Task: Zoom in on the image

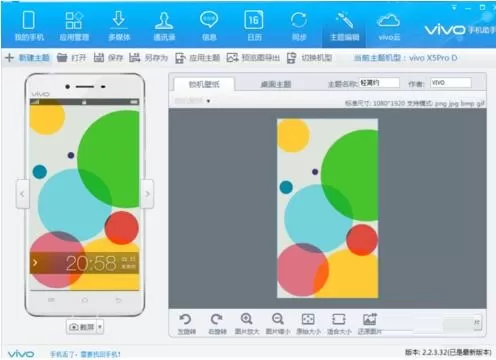Action: tap(247, 323)
